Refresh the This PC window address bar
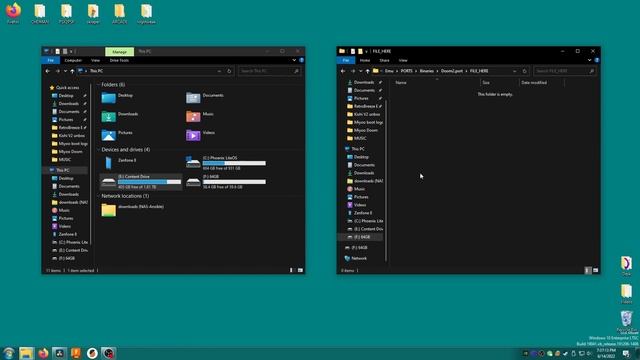The height and width of the screenshot is (360, 640). (x=229, y=71)
